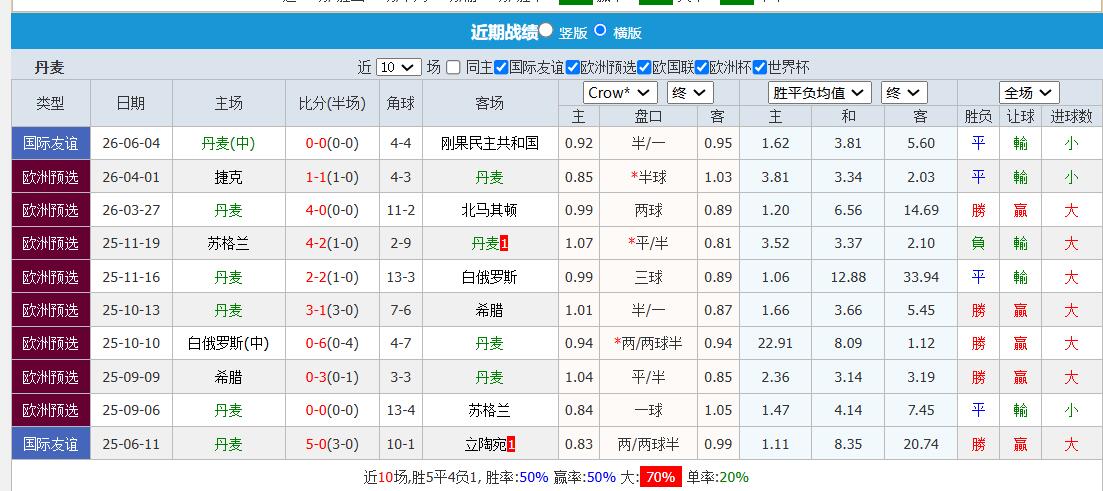Open the 近10场 count dropdown
Image resolution: width=1103 pixels, height=491 pixels.
pyautogui.click(x=399, y=68)
